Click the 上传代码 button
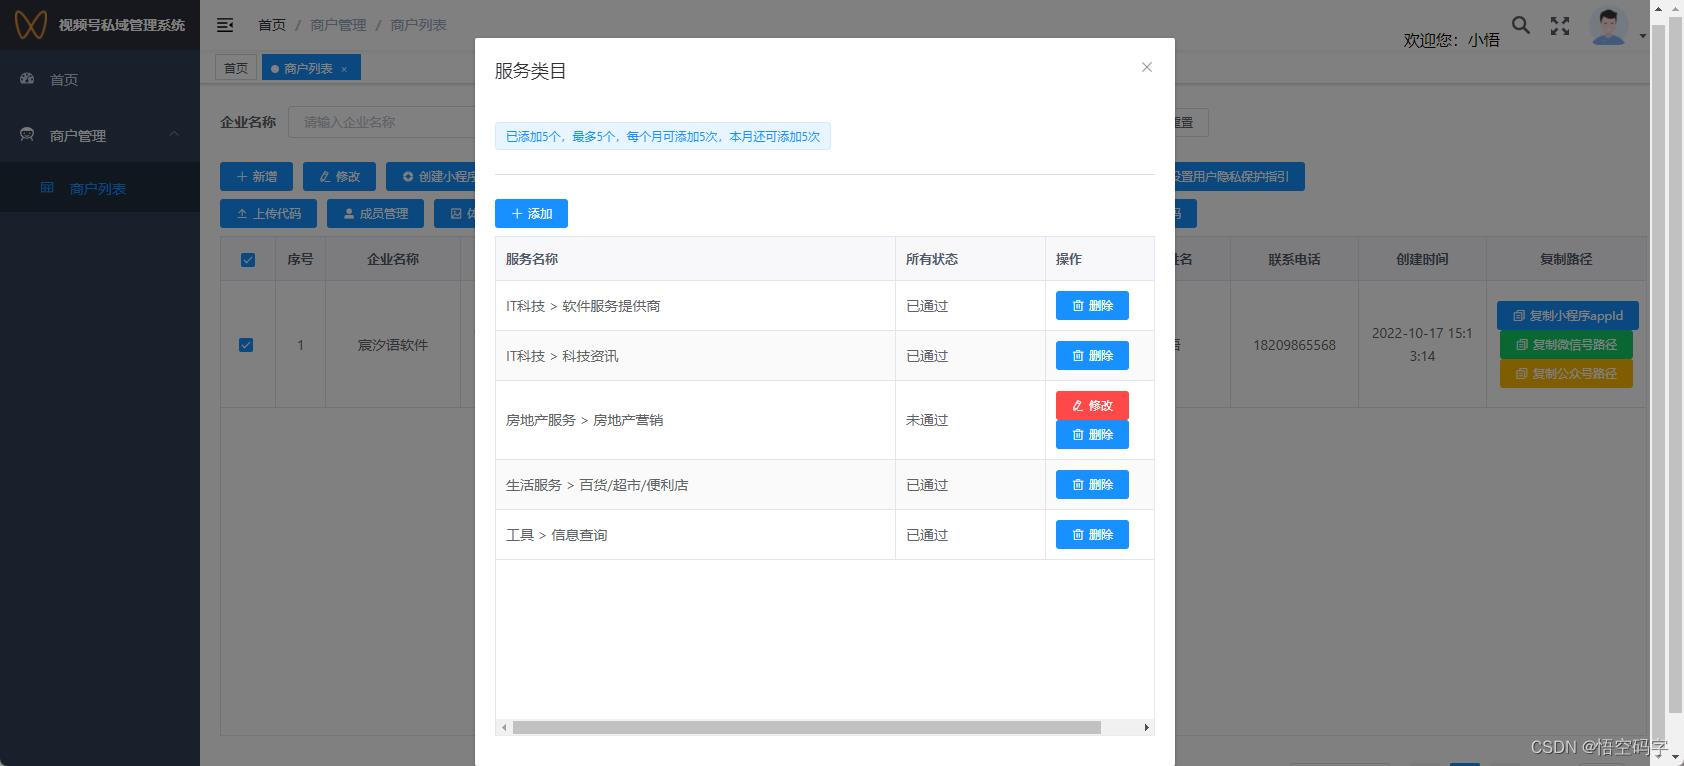The width and height of the screenshot is (1684, 766). [268, 213]
